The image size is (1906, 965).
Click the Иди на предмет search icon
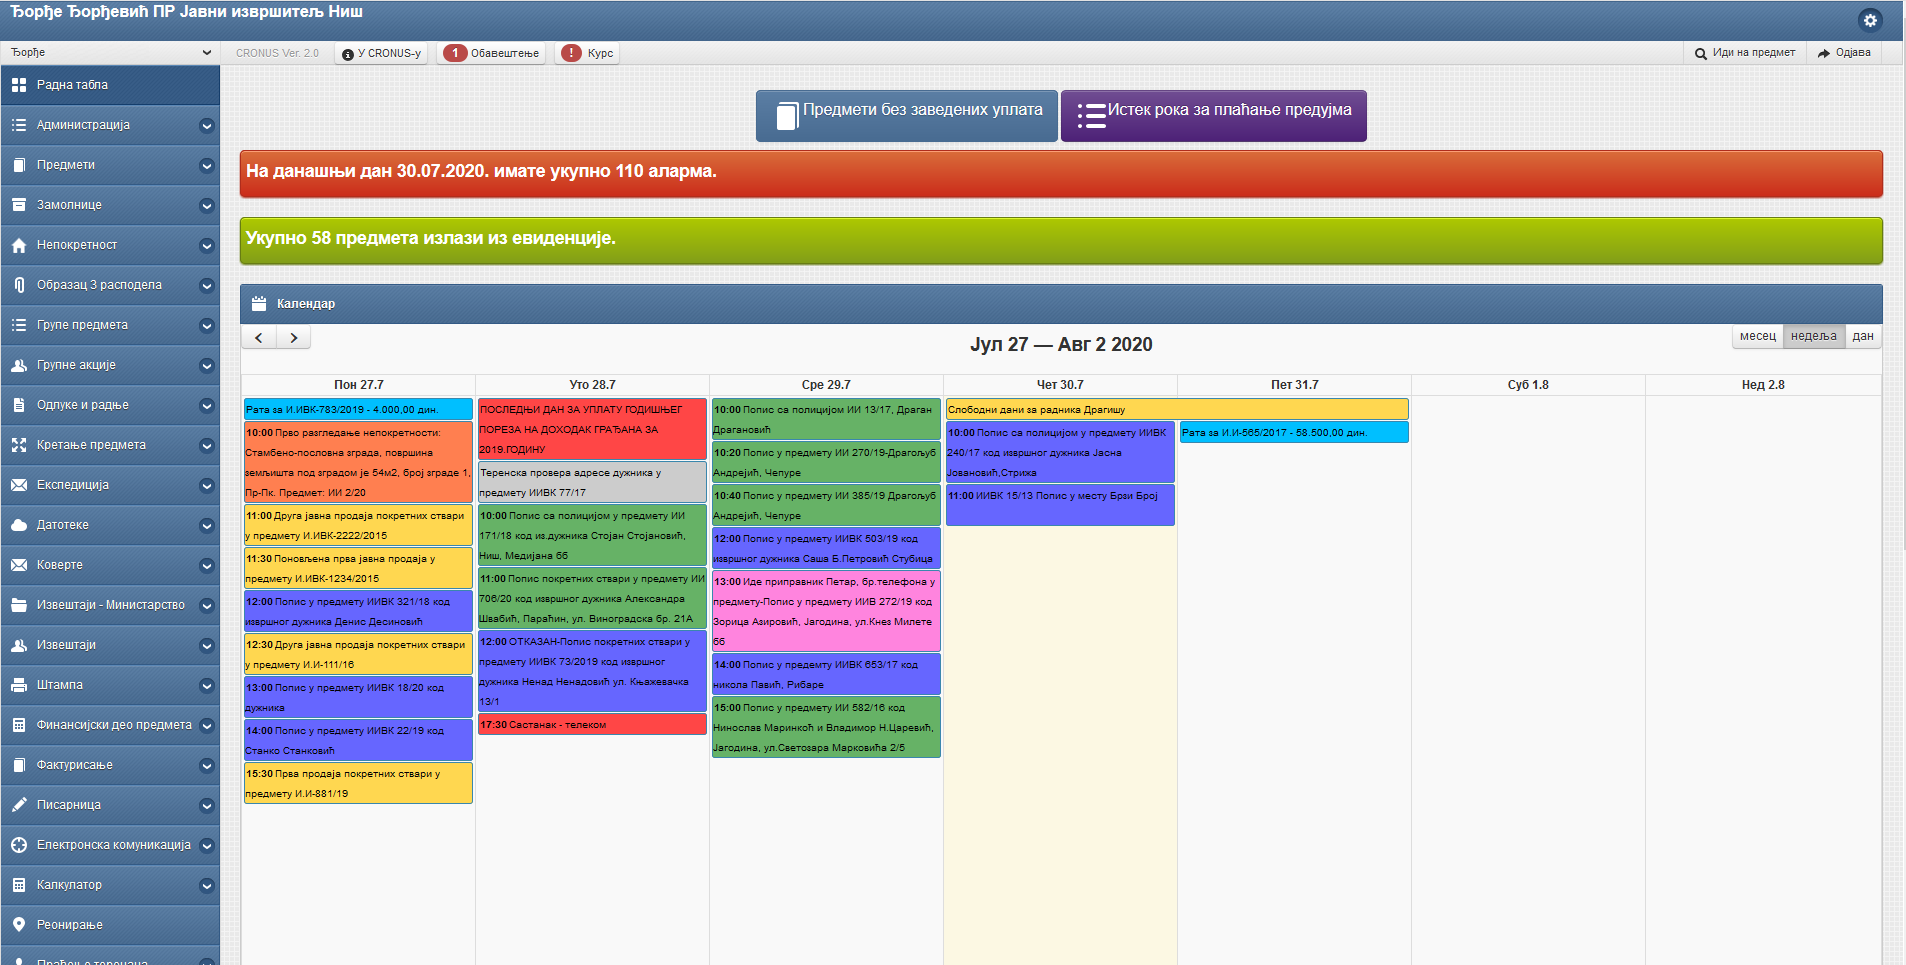[1700, 53]
